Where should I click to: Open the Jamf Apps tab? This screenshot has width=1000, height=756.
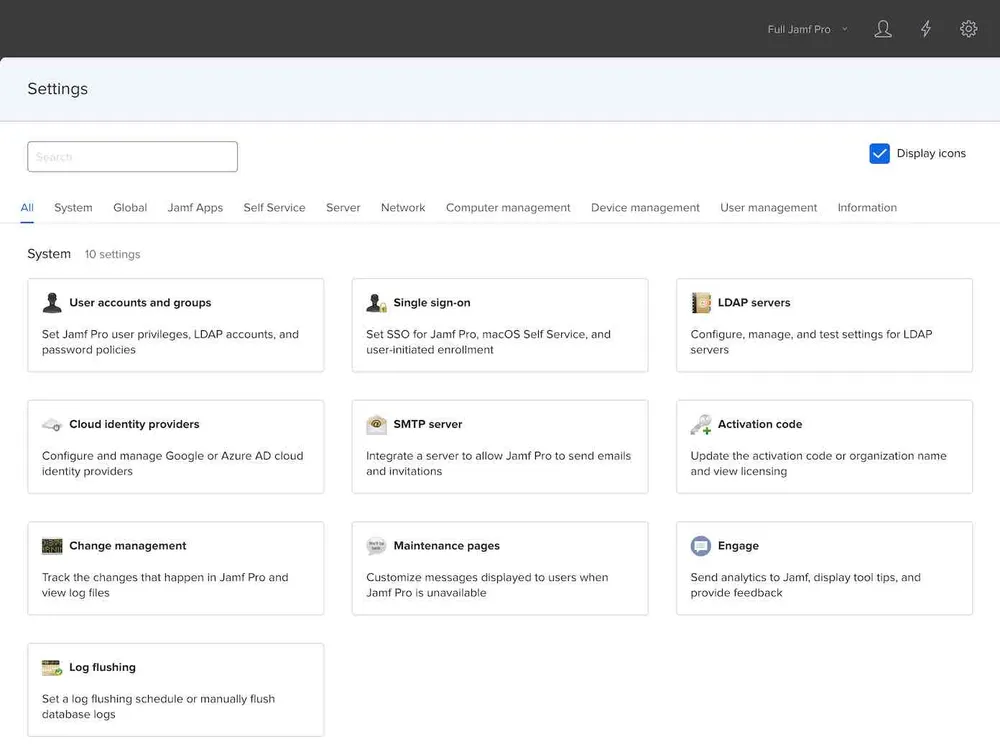195,208
